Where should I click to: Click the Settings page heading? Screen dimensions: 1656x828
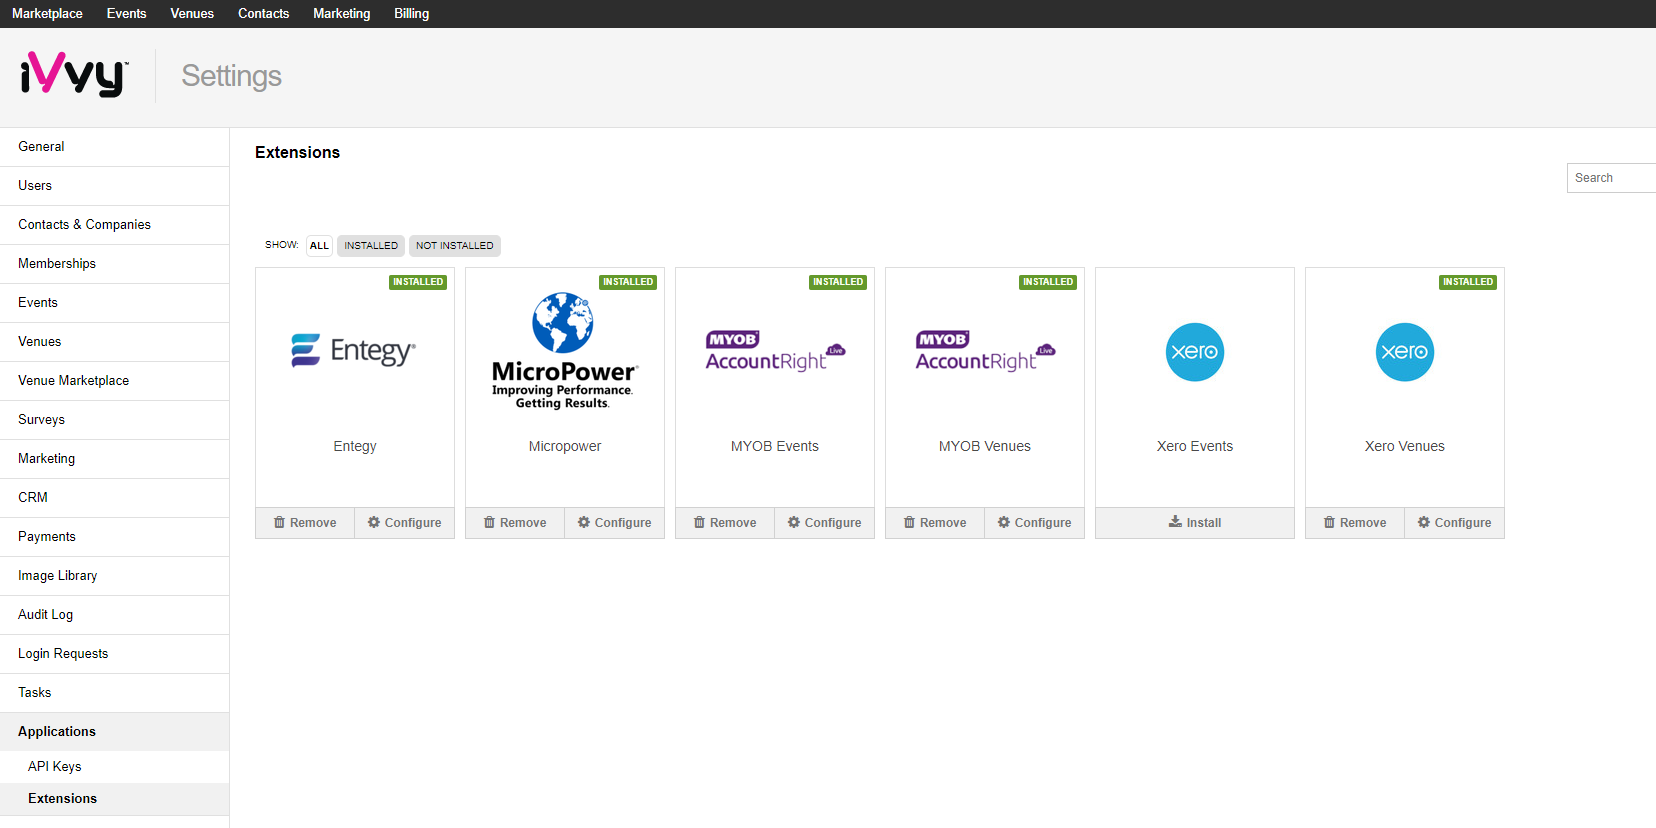click(231, 76)
